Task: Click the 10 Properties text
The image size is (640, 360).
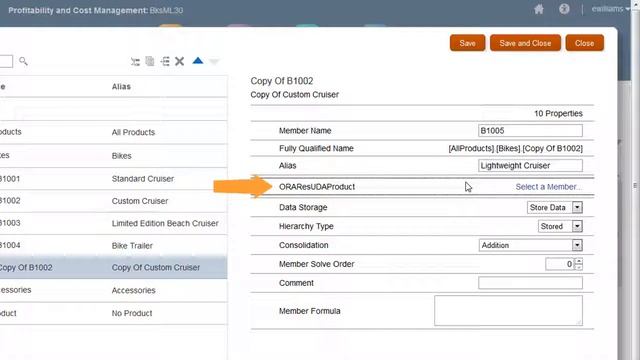Action: coord(558,113)
